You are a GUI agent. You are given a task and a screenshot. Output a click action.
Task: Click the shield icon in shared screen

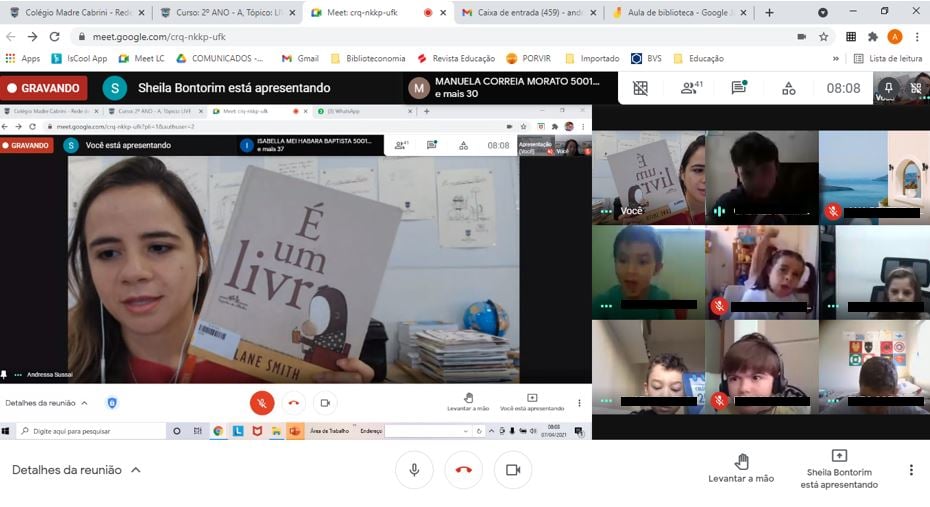112,403
